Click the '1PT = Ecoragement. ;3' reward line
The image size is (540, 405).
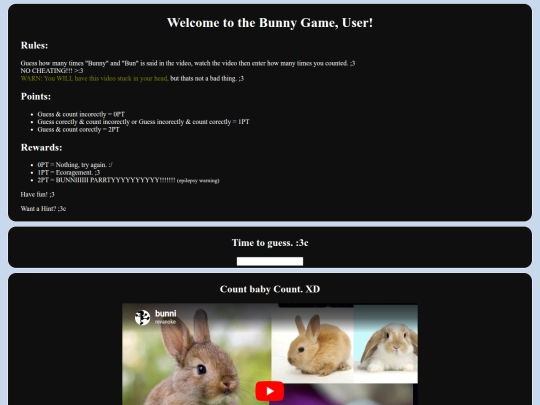tap(69, 173)
